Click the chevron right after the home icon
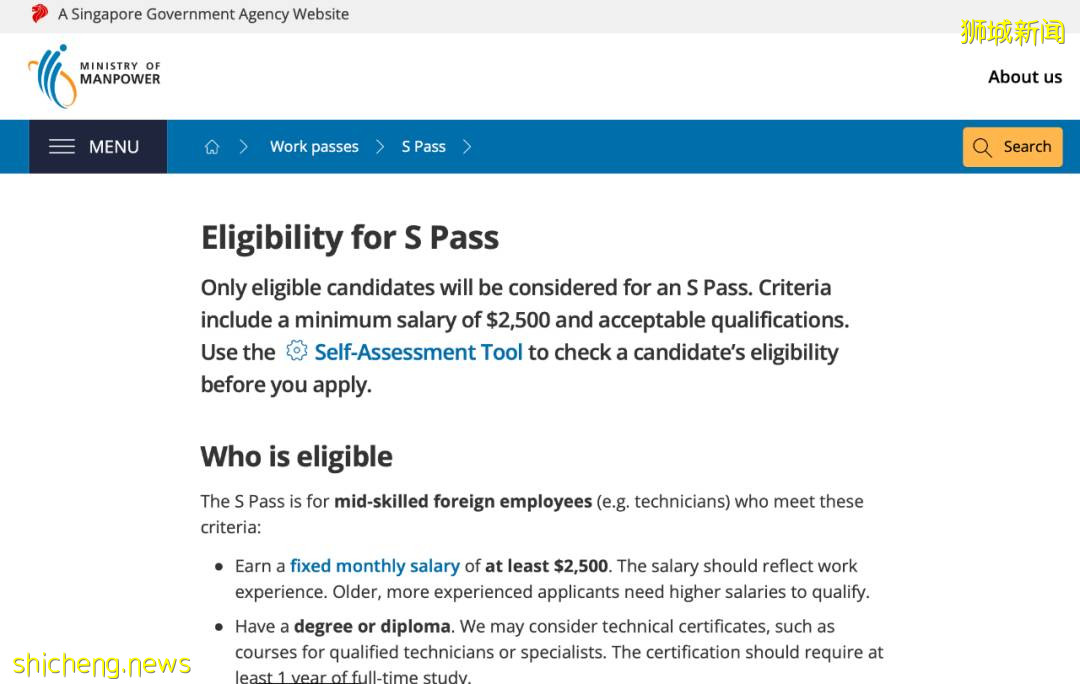 point(243,147)
